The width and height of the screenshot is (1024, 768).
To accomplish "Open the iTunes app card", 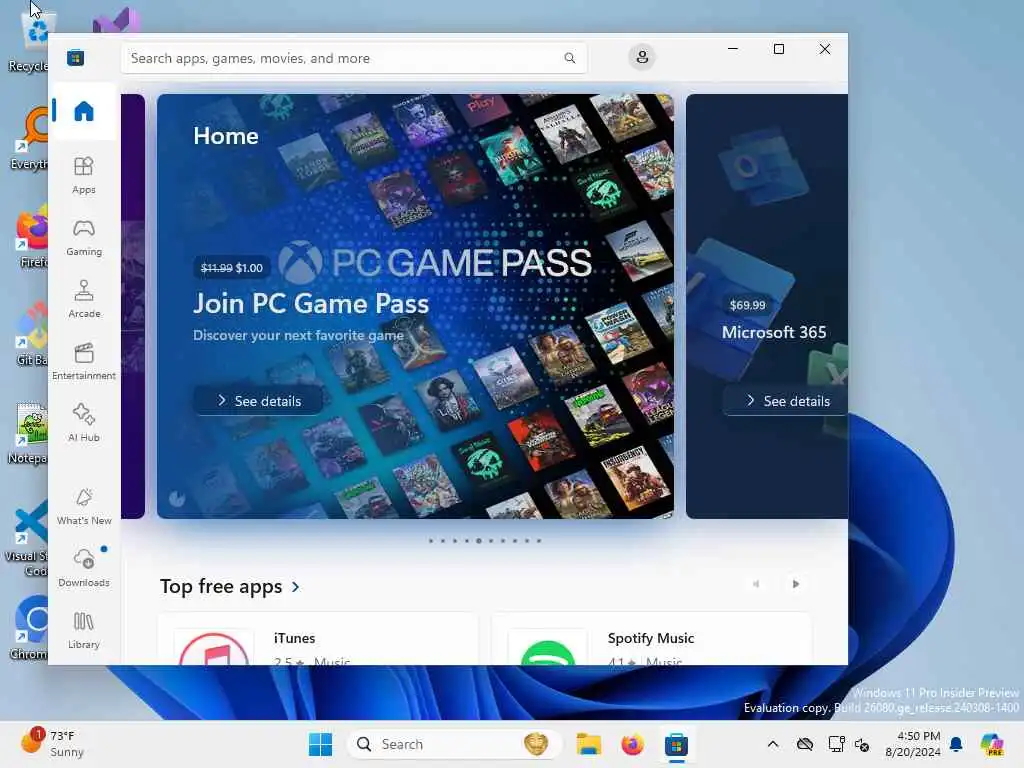I will (x=319, y=639).
